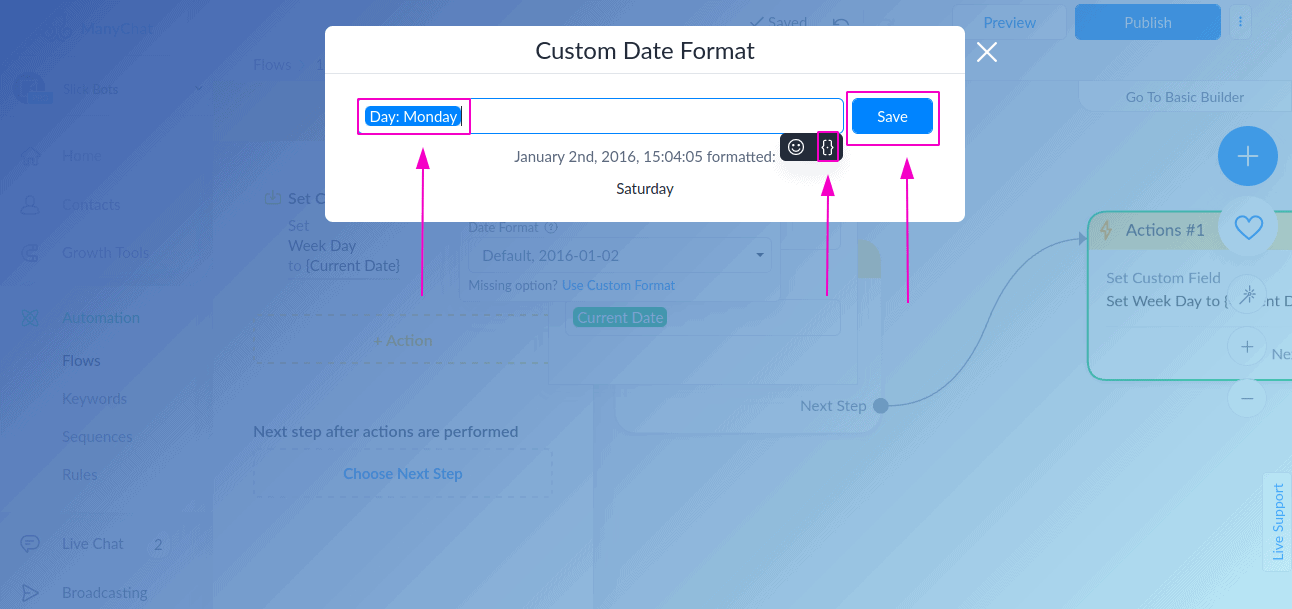Expand the Date Format dropdown

(x=620, y=256)
